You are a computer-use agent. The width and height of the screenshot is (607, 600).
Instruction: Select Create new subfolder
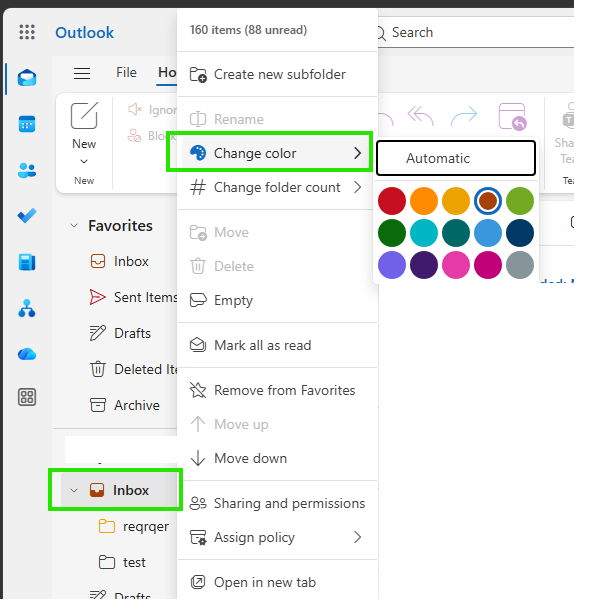pos(277,74)
